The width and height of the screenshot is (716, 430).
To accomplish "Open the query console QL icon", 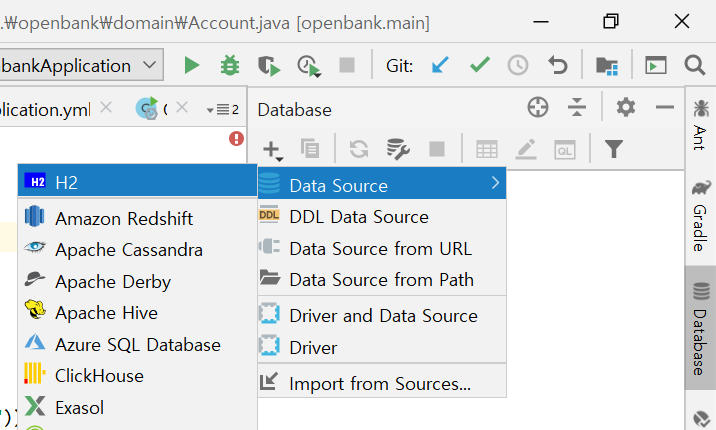I will point(565,150).
